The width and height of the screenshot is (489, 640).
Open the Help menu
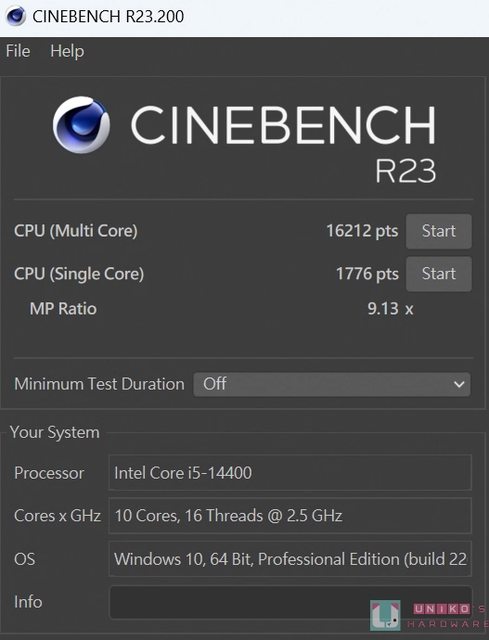coord(67,51)
